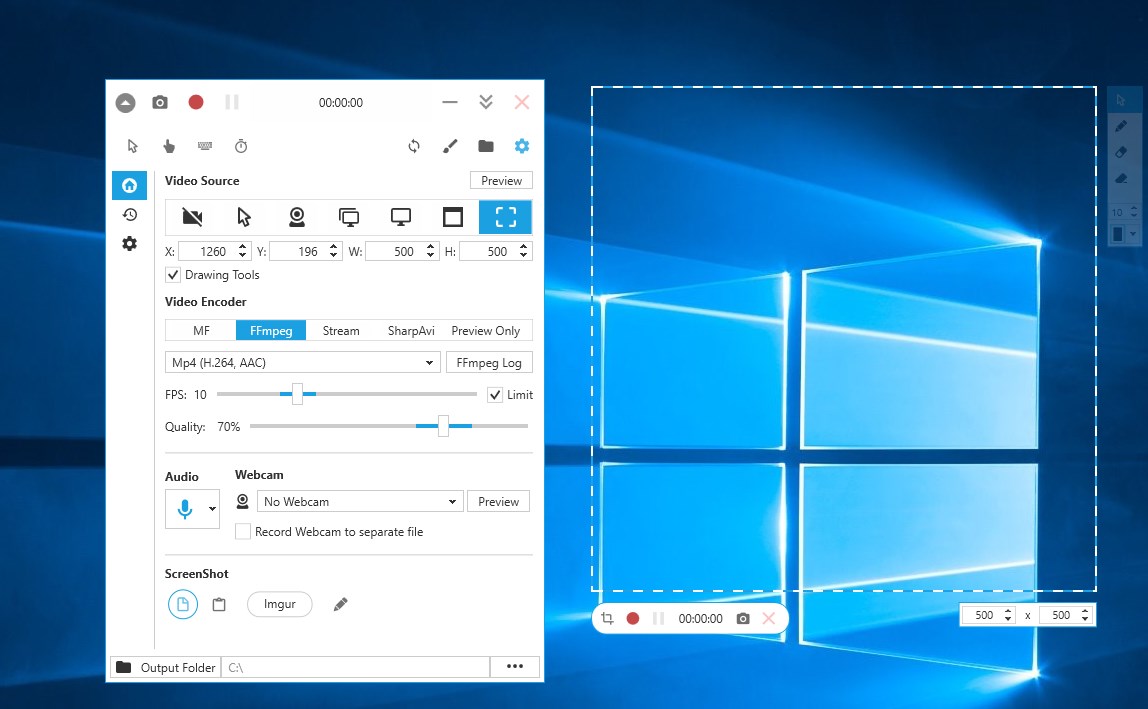Viewport: 1148px width, 709px height.
Task: Open the Configure gear sidebar tab
Action: pyautogui.click(x=130, y=244)
